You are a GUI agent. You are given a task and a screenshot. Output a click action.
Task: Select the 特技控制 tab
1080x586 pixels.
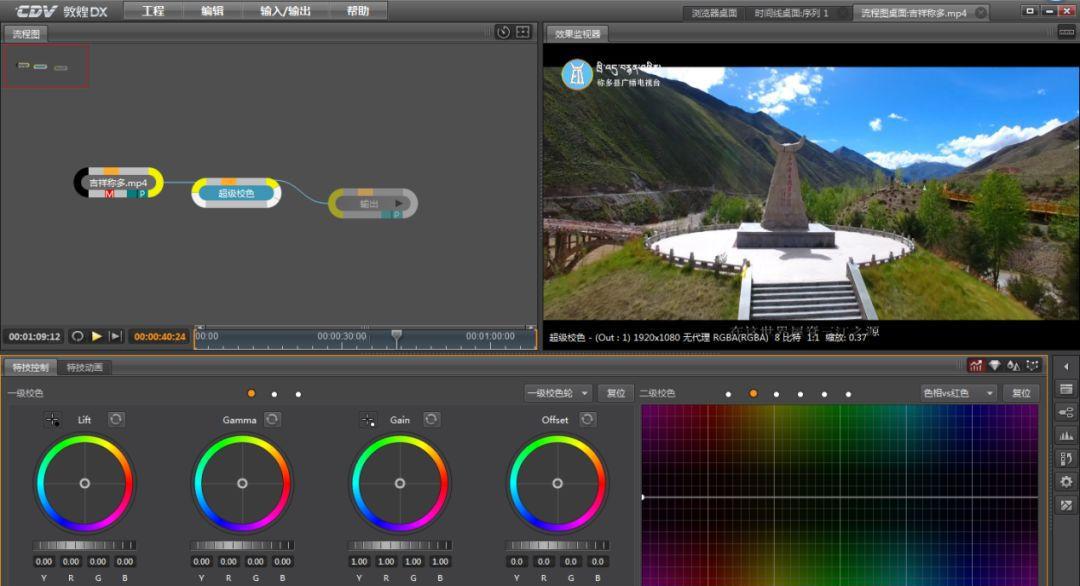(30, 367)
